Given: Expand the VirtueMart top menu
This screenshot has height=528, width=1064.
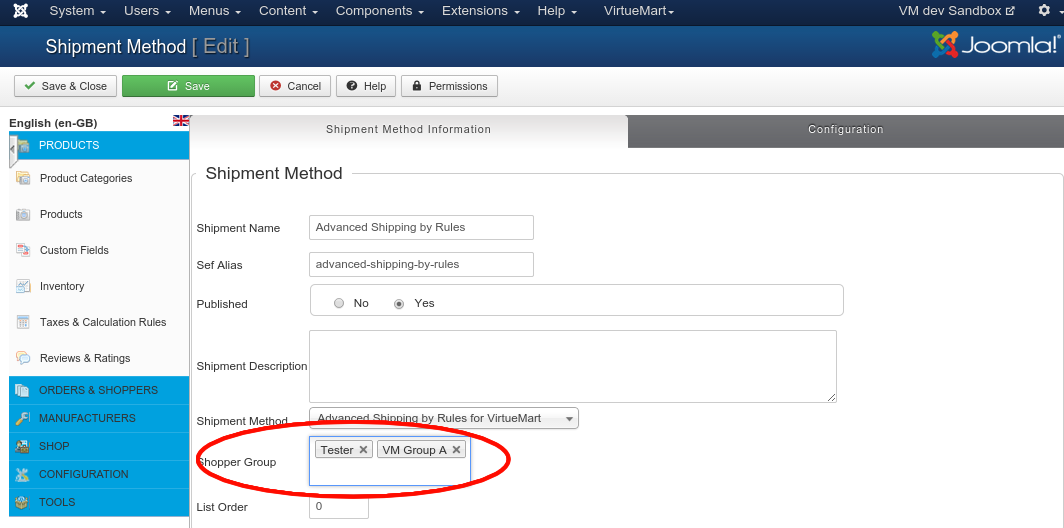Looking at the screenshot, I should tap(639, 11).
